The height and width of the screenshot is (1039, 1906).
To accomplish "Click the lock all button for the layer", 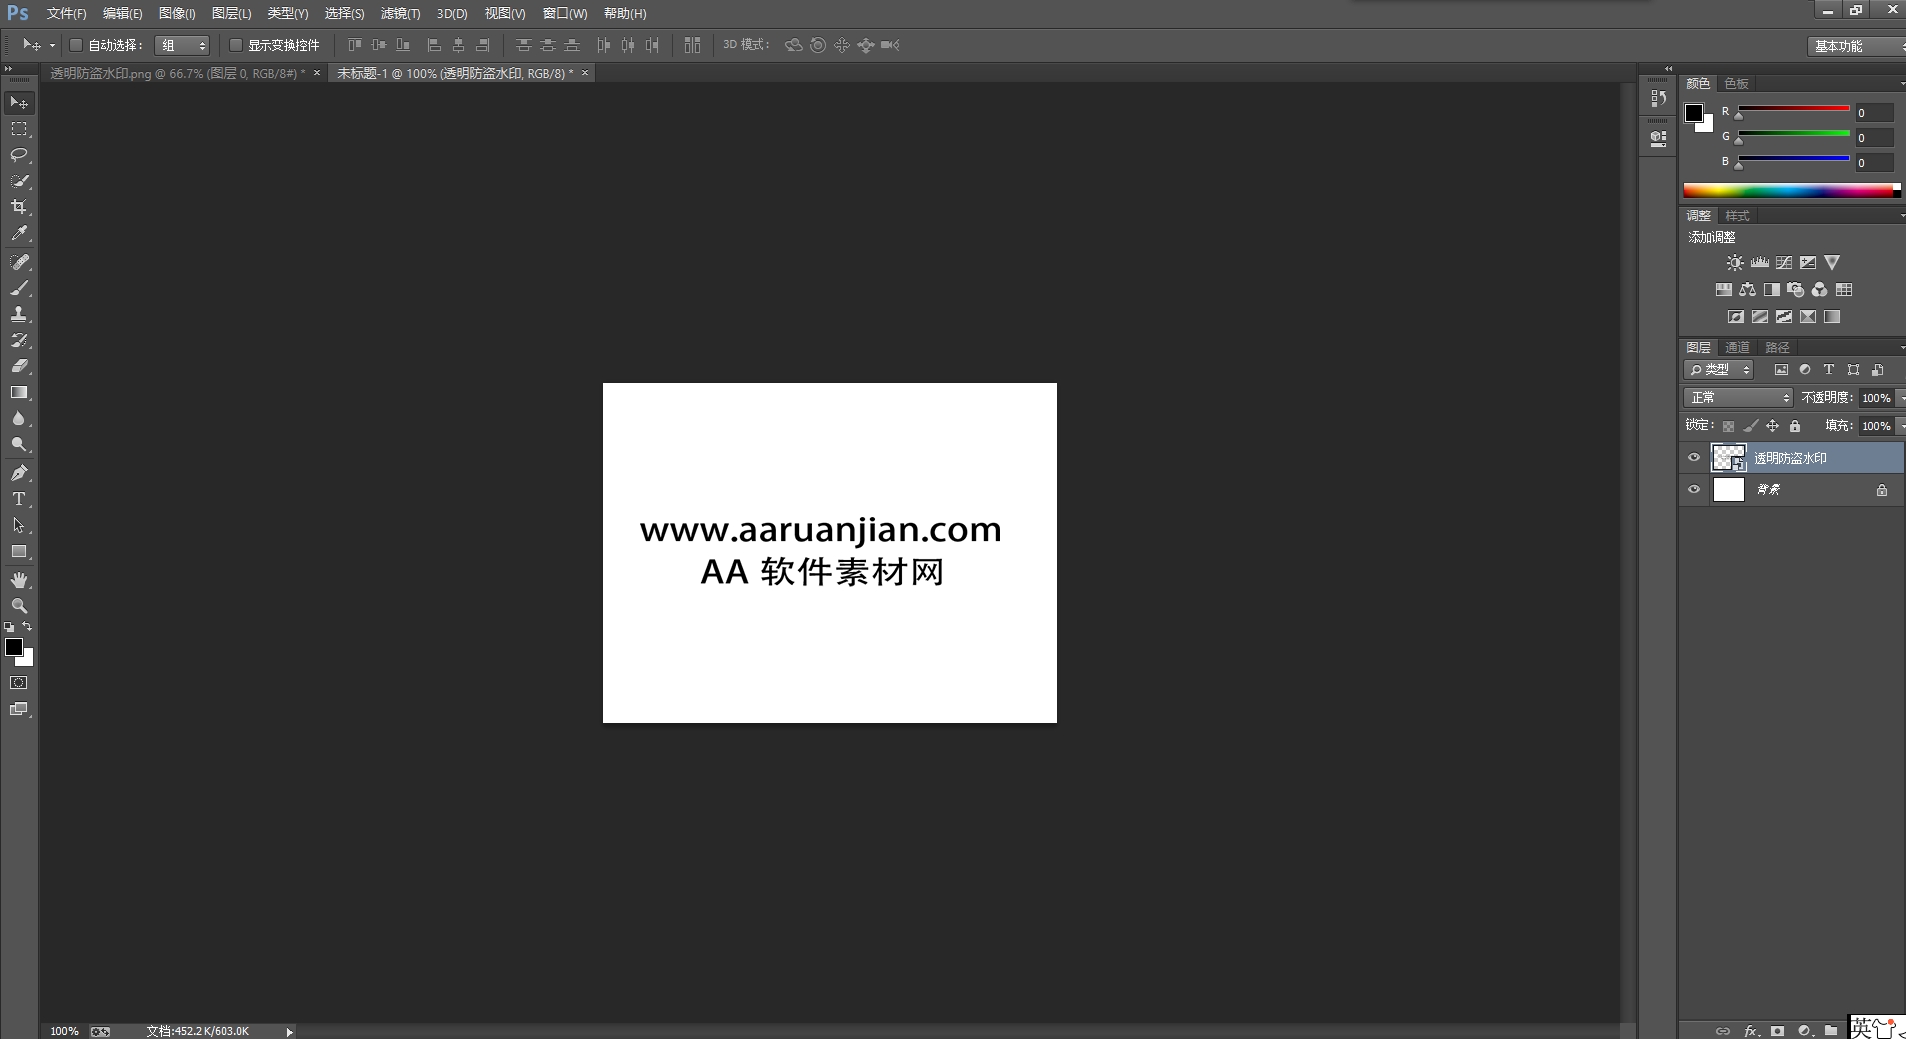I will pyautogui.click(x=1795, y=425).
